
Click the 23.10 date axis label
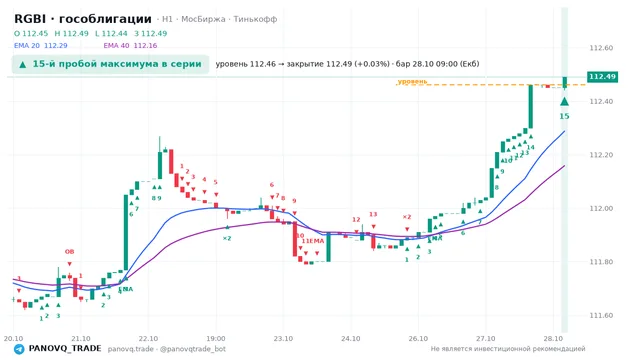click(x=283, y=339)
